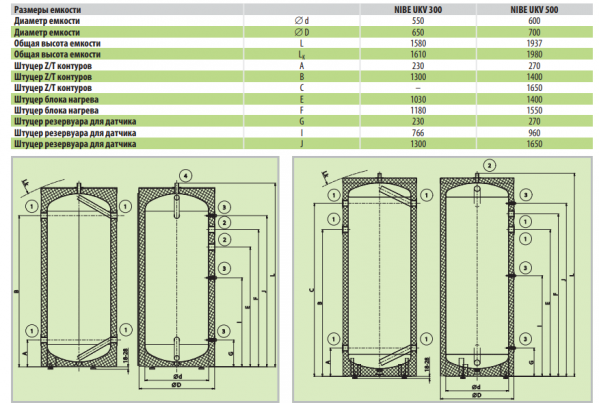599x403 pixels.
Task: Click the value '1980' in the Lк row
Action: (x=534, y=54)
